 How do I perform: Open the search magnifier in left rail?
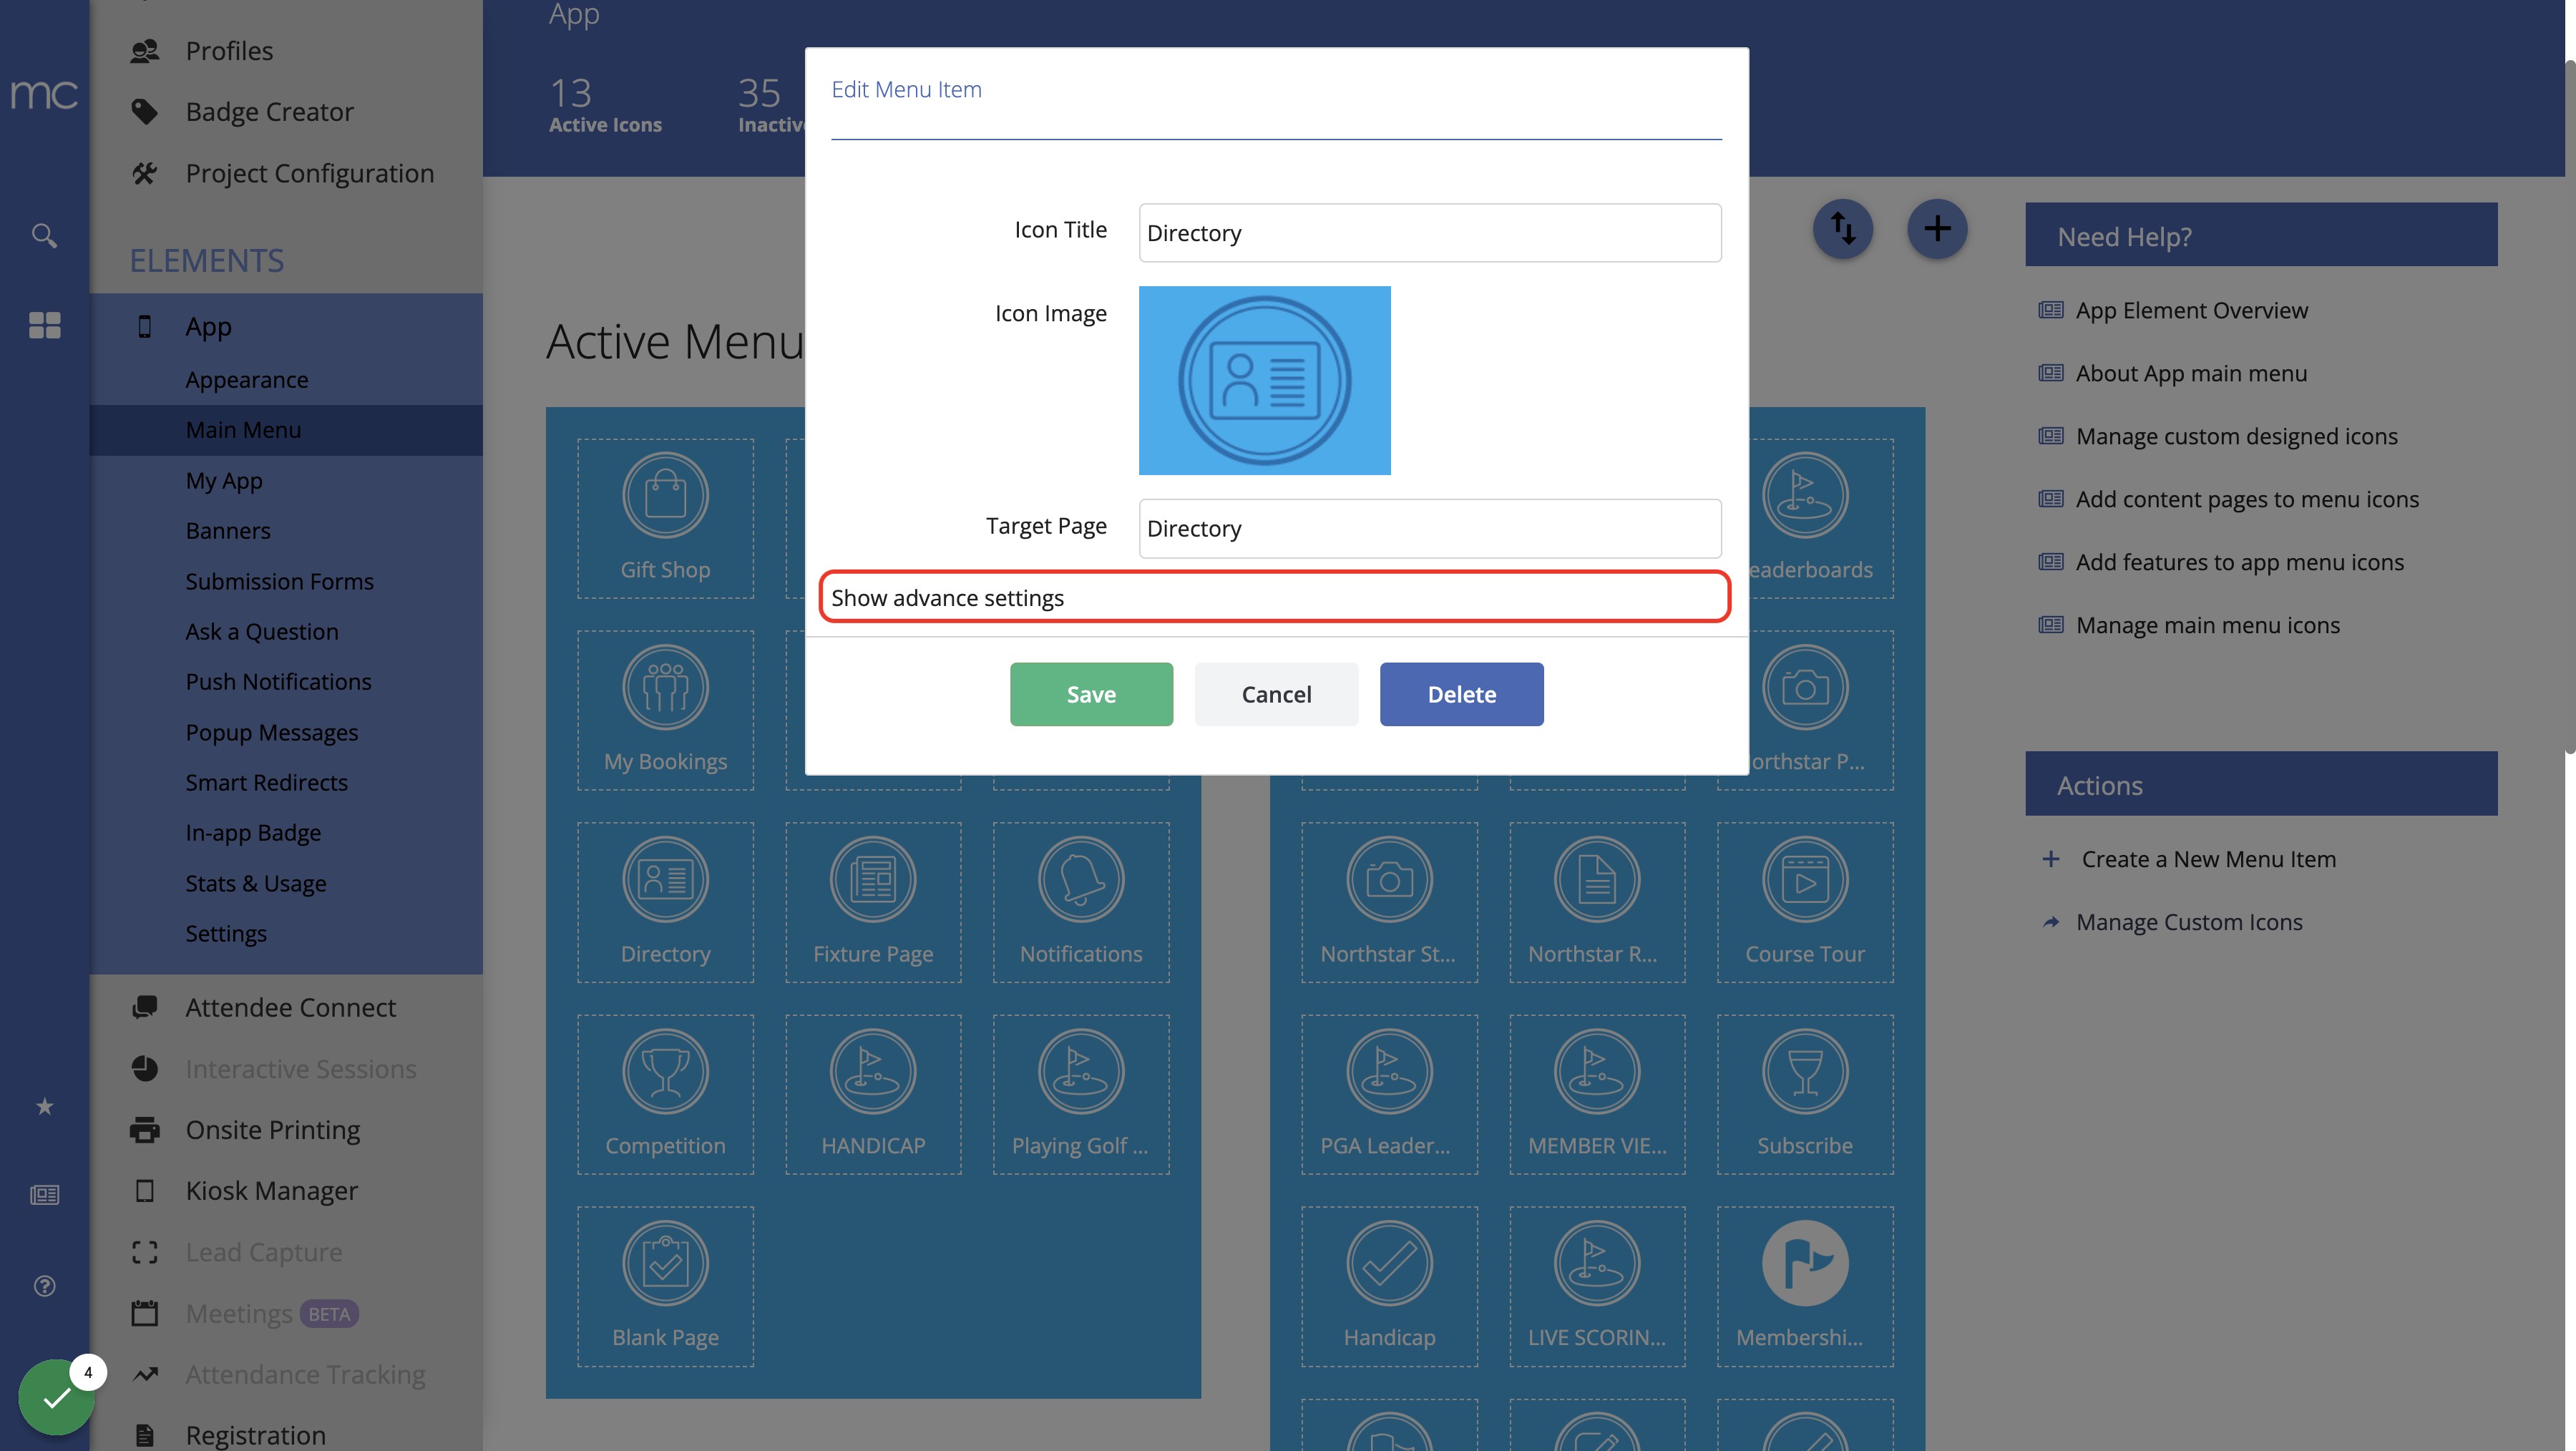point(44,235)
